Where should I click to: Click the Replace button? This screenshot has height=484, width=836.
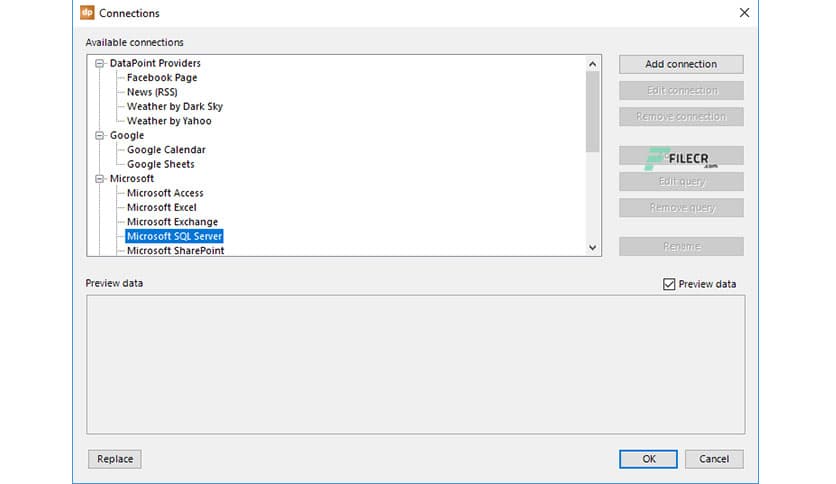click(115, 459)
